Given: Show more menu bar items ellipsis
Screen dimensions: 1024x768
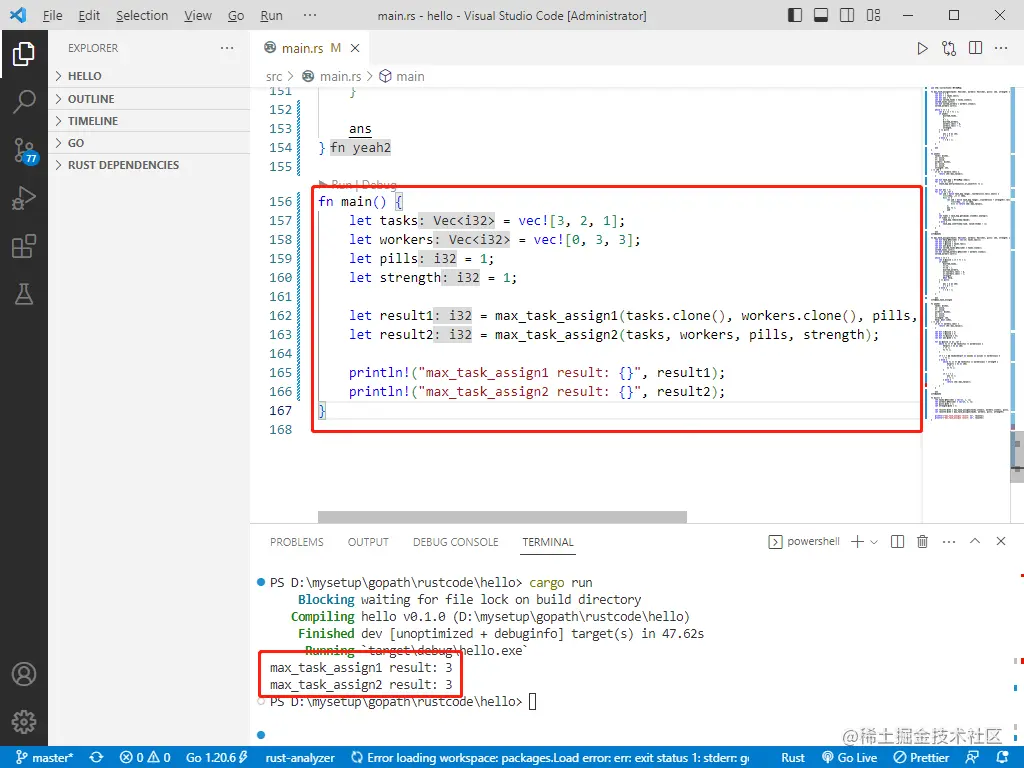Looking at the screenshot, I should click(x=310, y=15).
